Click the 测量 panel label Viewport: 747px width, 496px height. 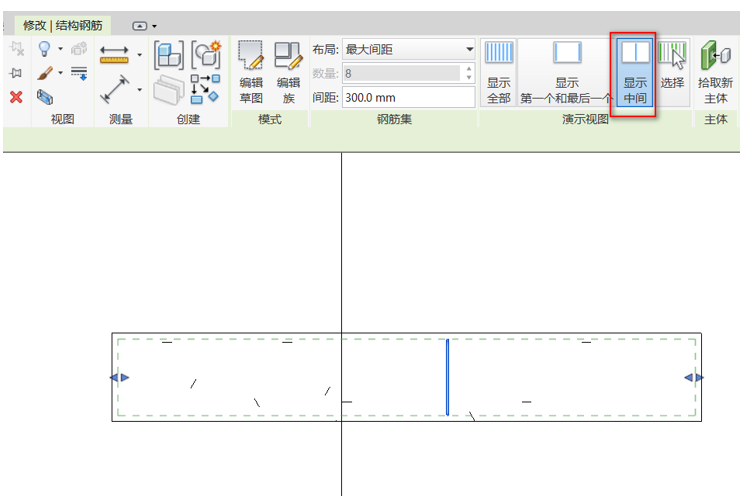coord(121,119)
